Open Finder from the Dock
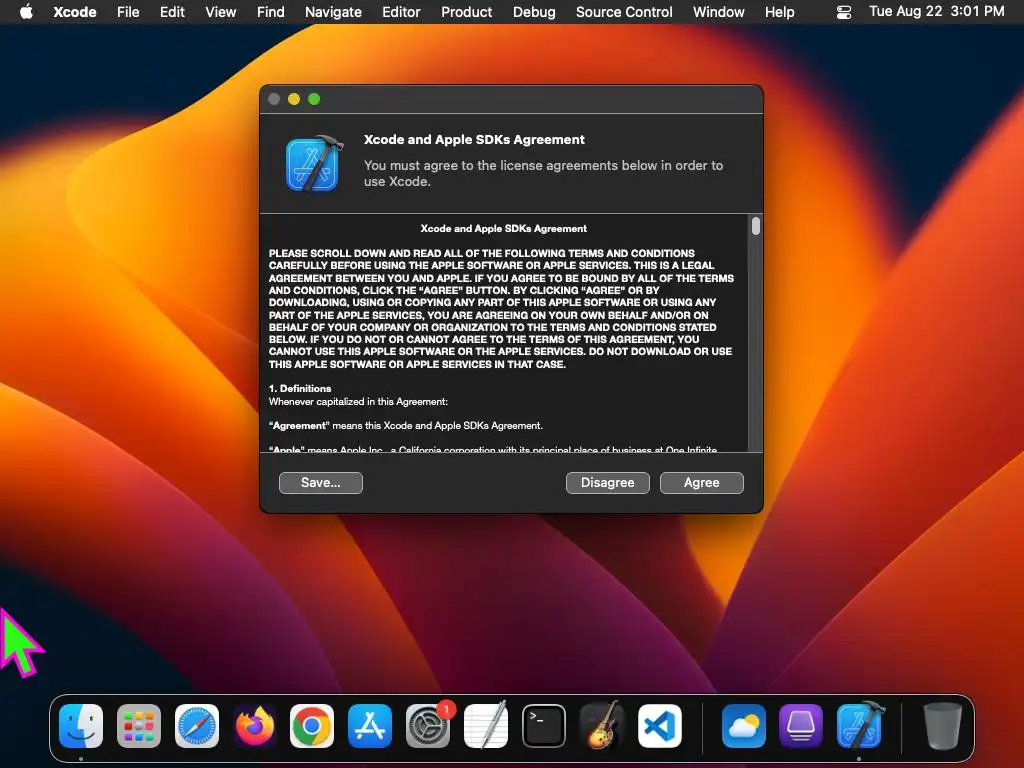This screenshot has width=1024, height=768. point(81,726)
